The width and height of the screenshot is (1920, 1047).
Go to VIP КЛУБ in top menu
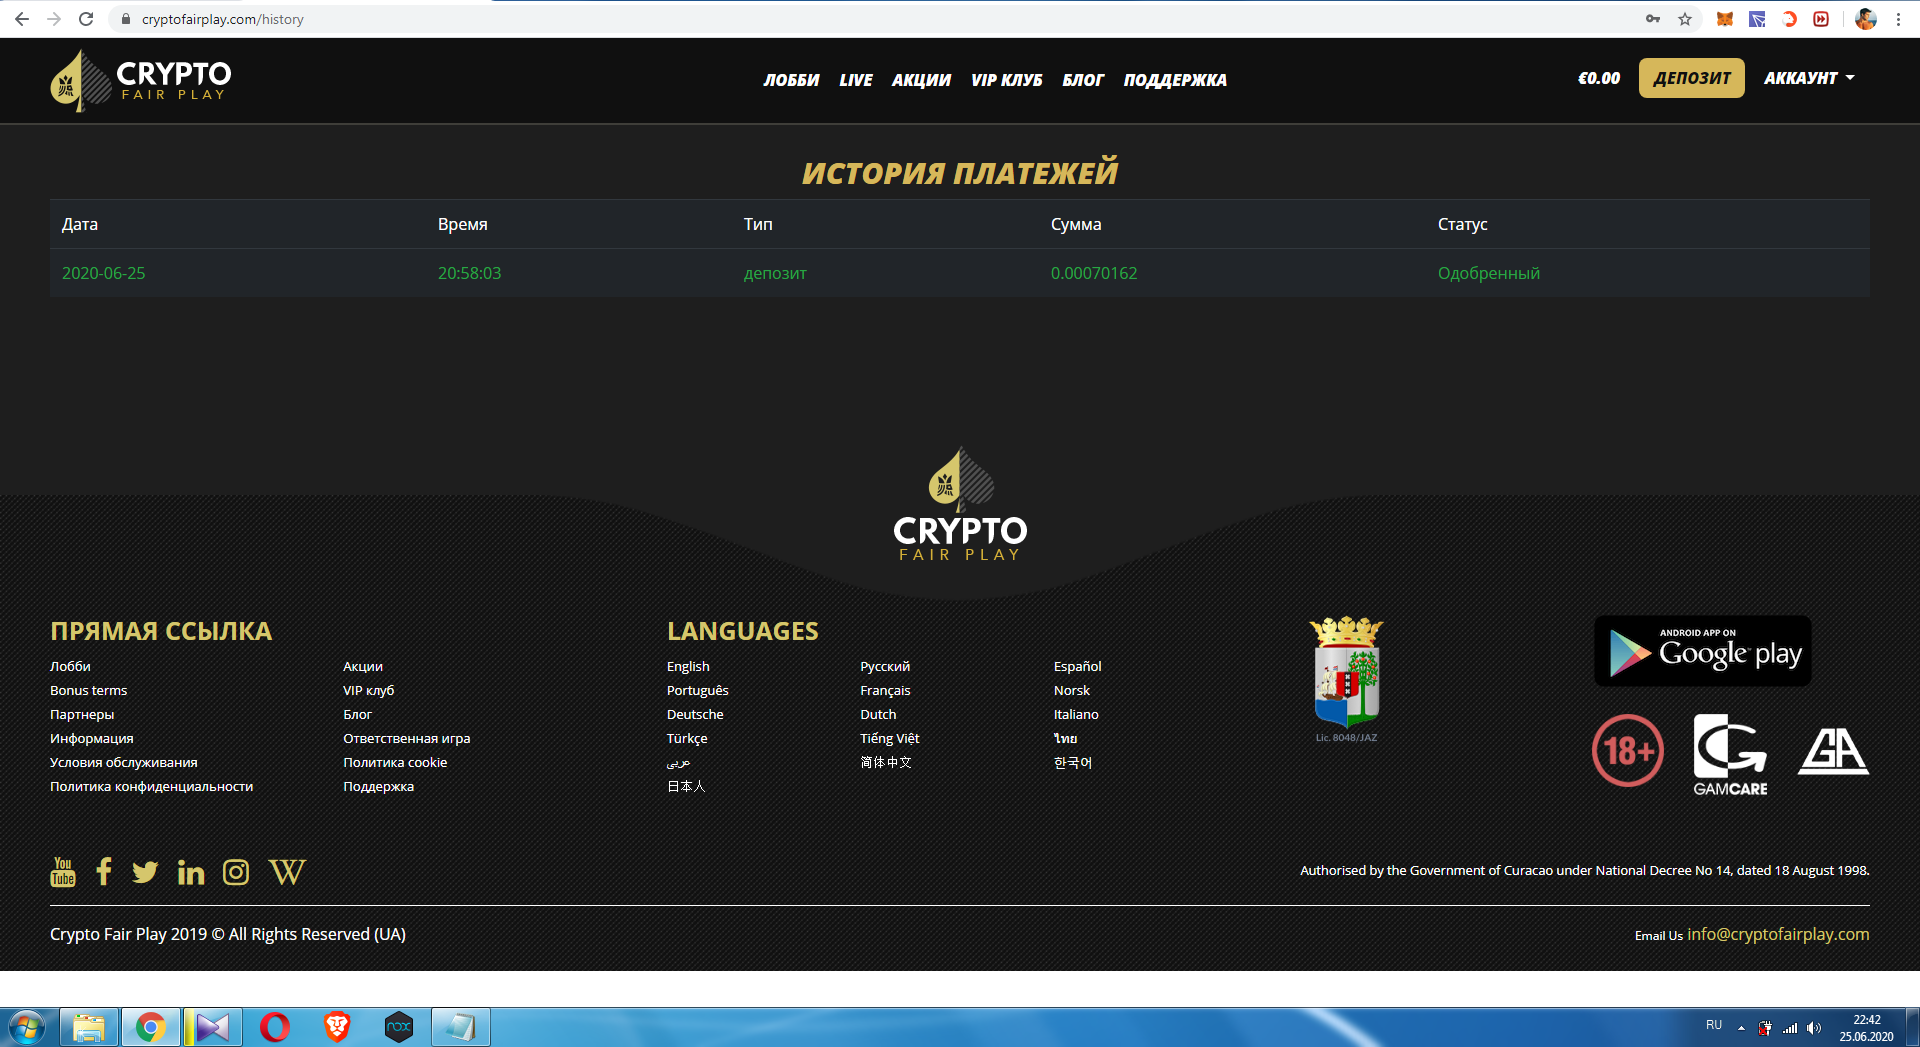coord(1006,80)
